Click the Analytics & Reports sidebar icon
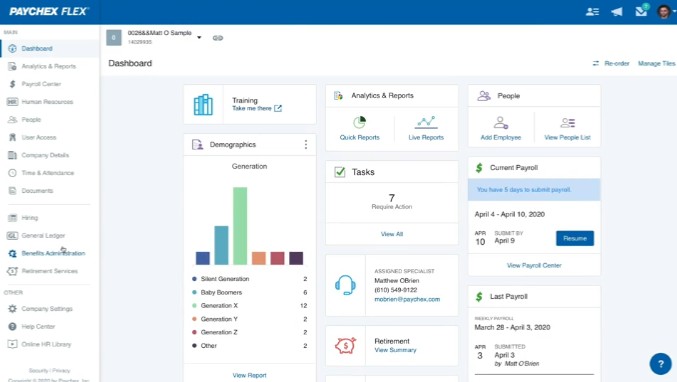Screen dimensions: 677x382 [x=12, y=66]
